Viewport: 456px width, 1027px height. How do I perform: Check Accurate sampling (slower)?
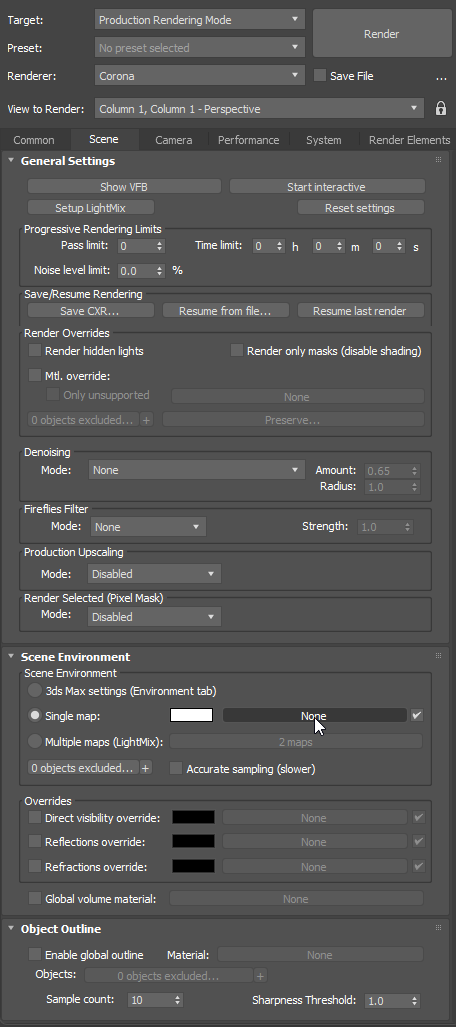176,768
